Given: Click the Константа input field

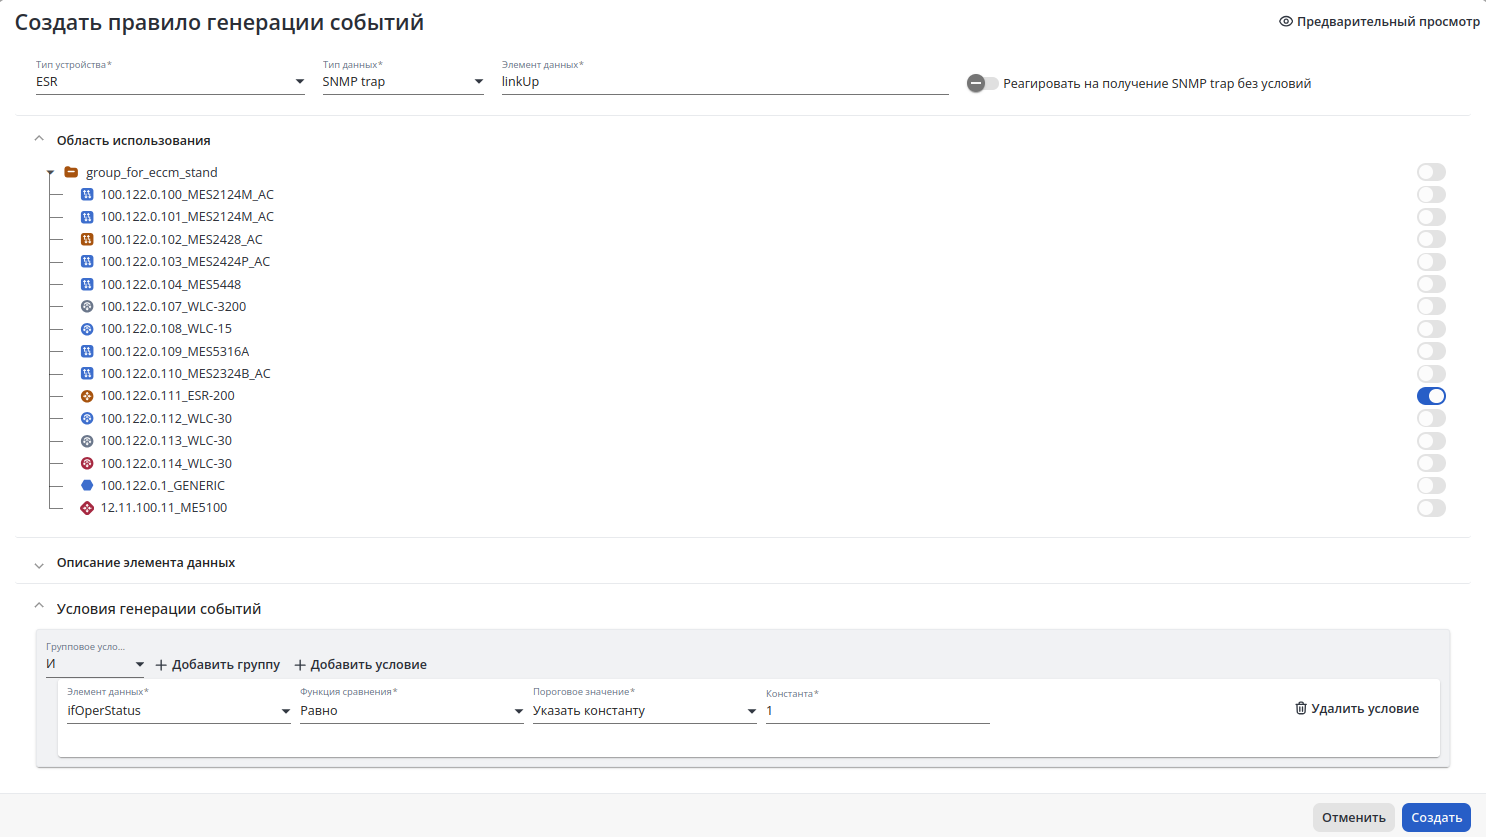Looking at the screenshot, I should point(878,711).
